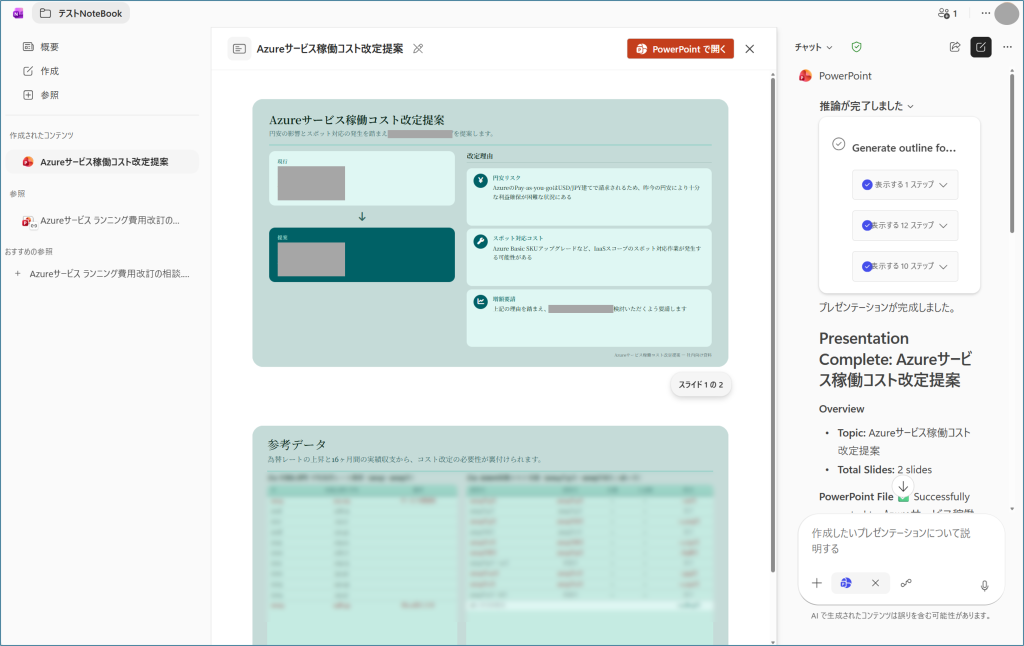Expand 表示する 12 ステップ
The height and width of the screenshot is (646, 1024).
point(904,225)
